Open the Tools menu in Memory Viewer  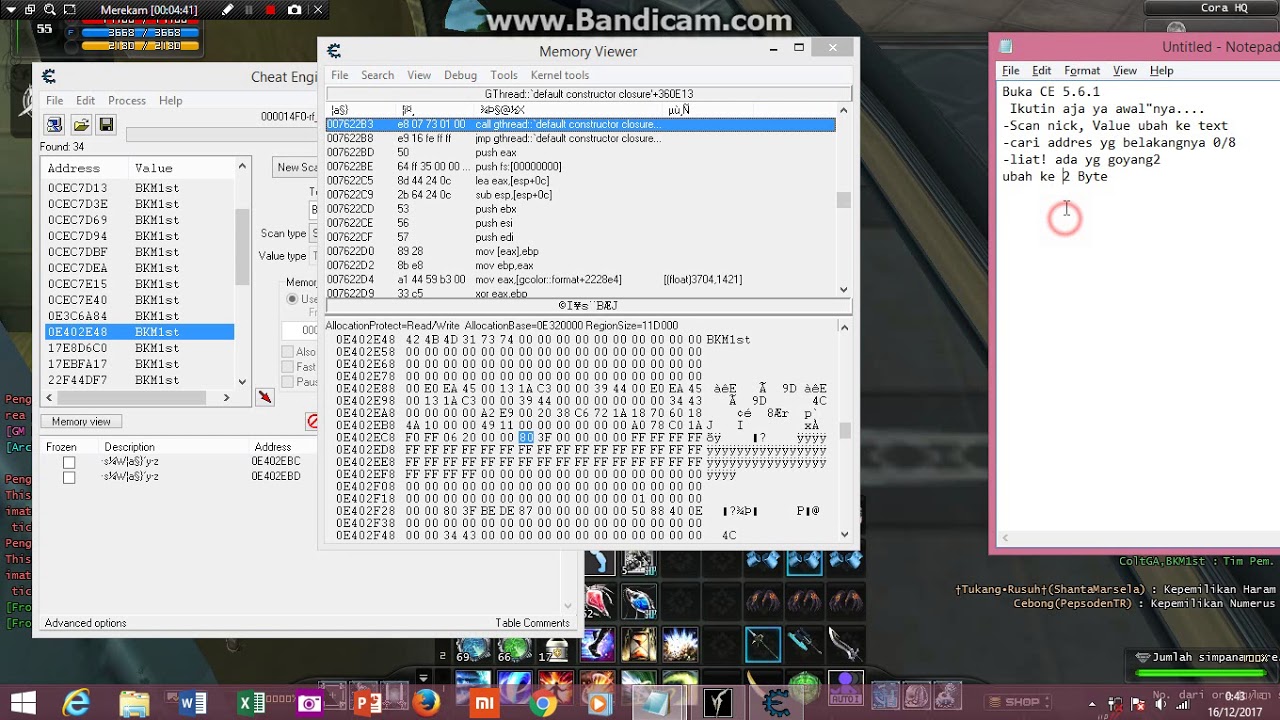point(504,75)
